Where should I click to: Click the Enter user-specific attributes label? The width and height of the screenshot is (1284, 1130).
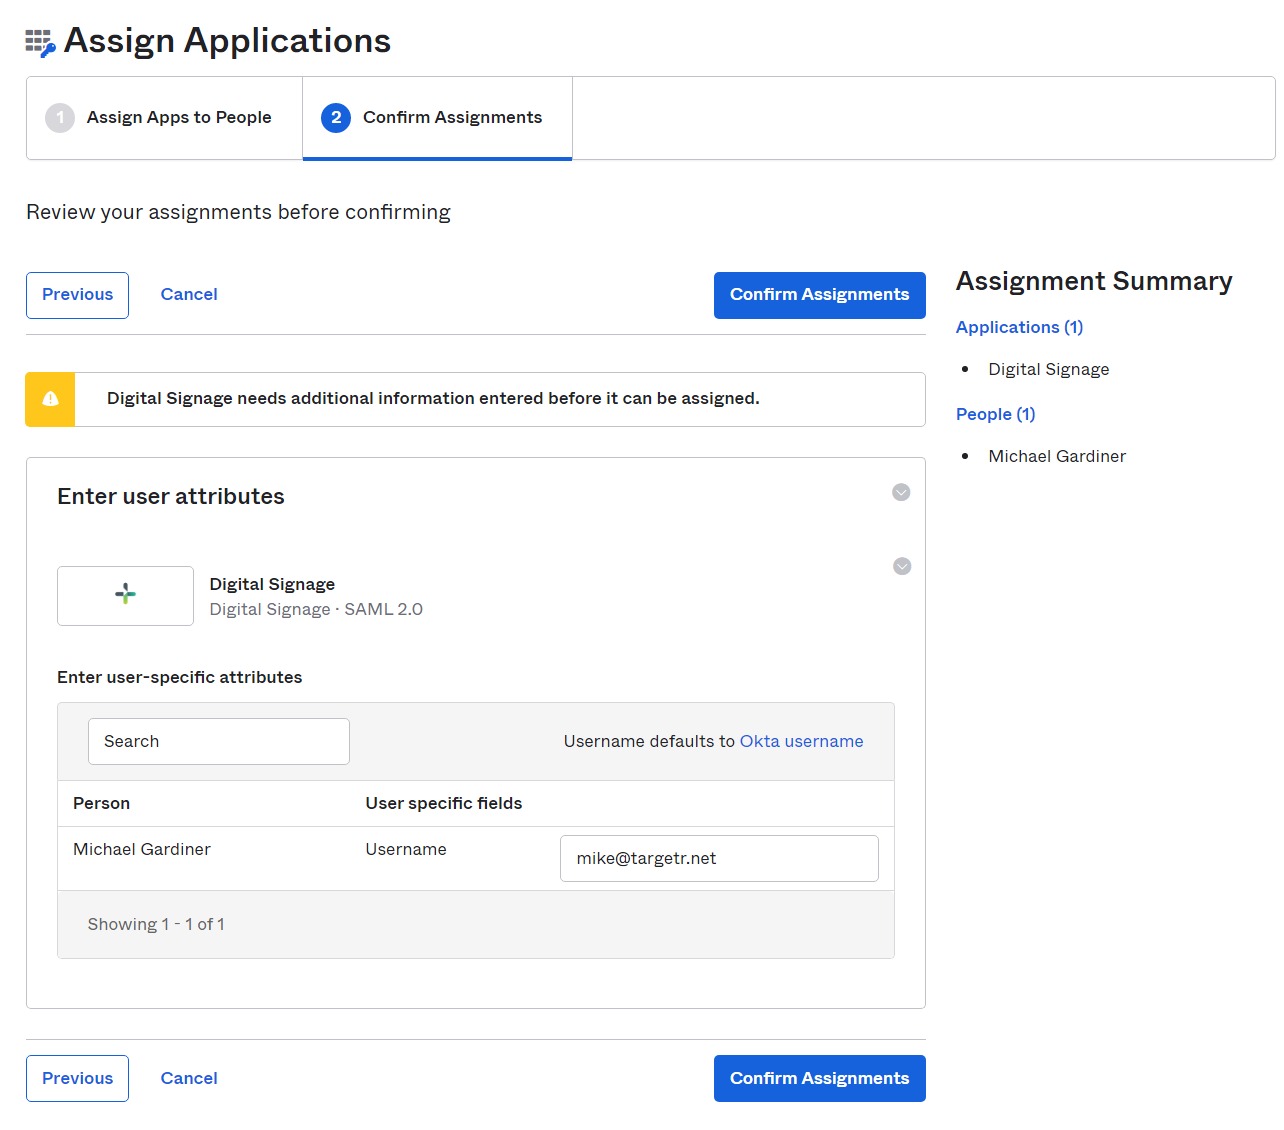click(180, 678)
